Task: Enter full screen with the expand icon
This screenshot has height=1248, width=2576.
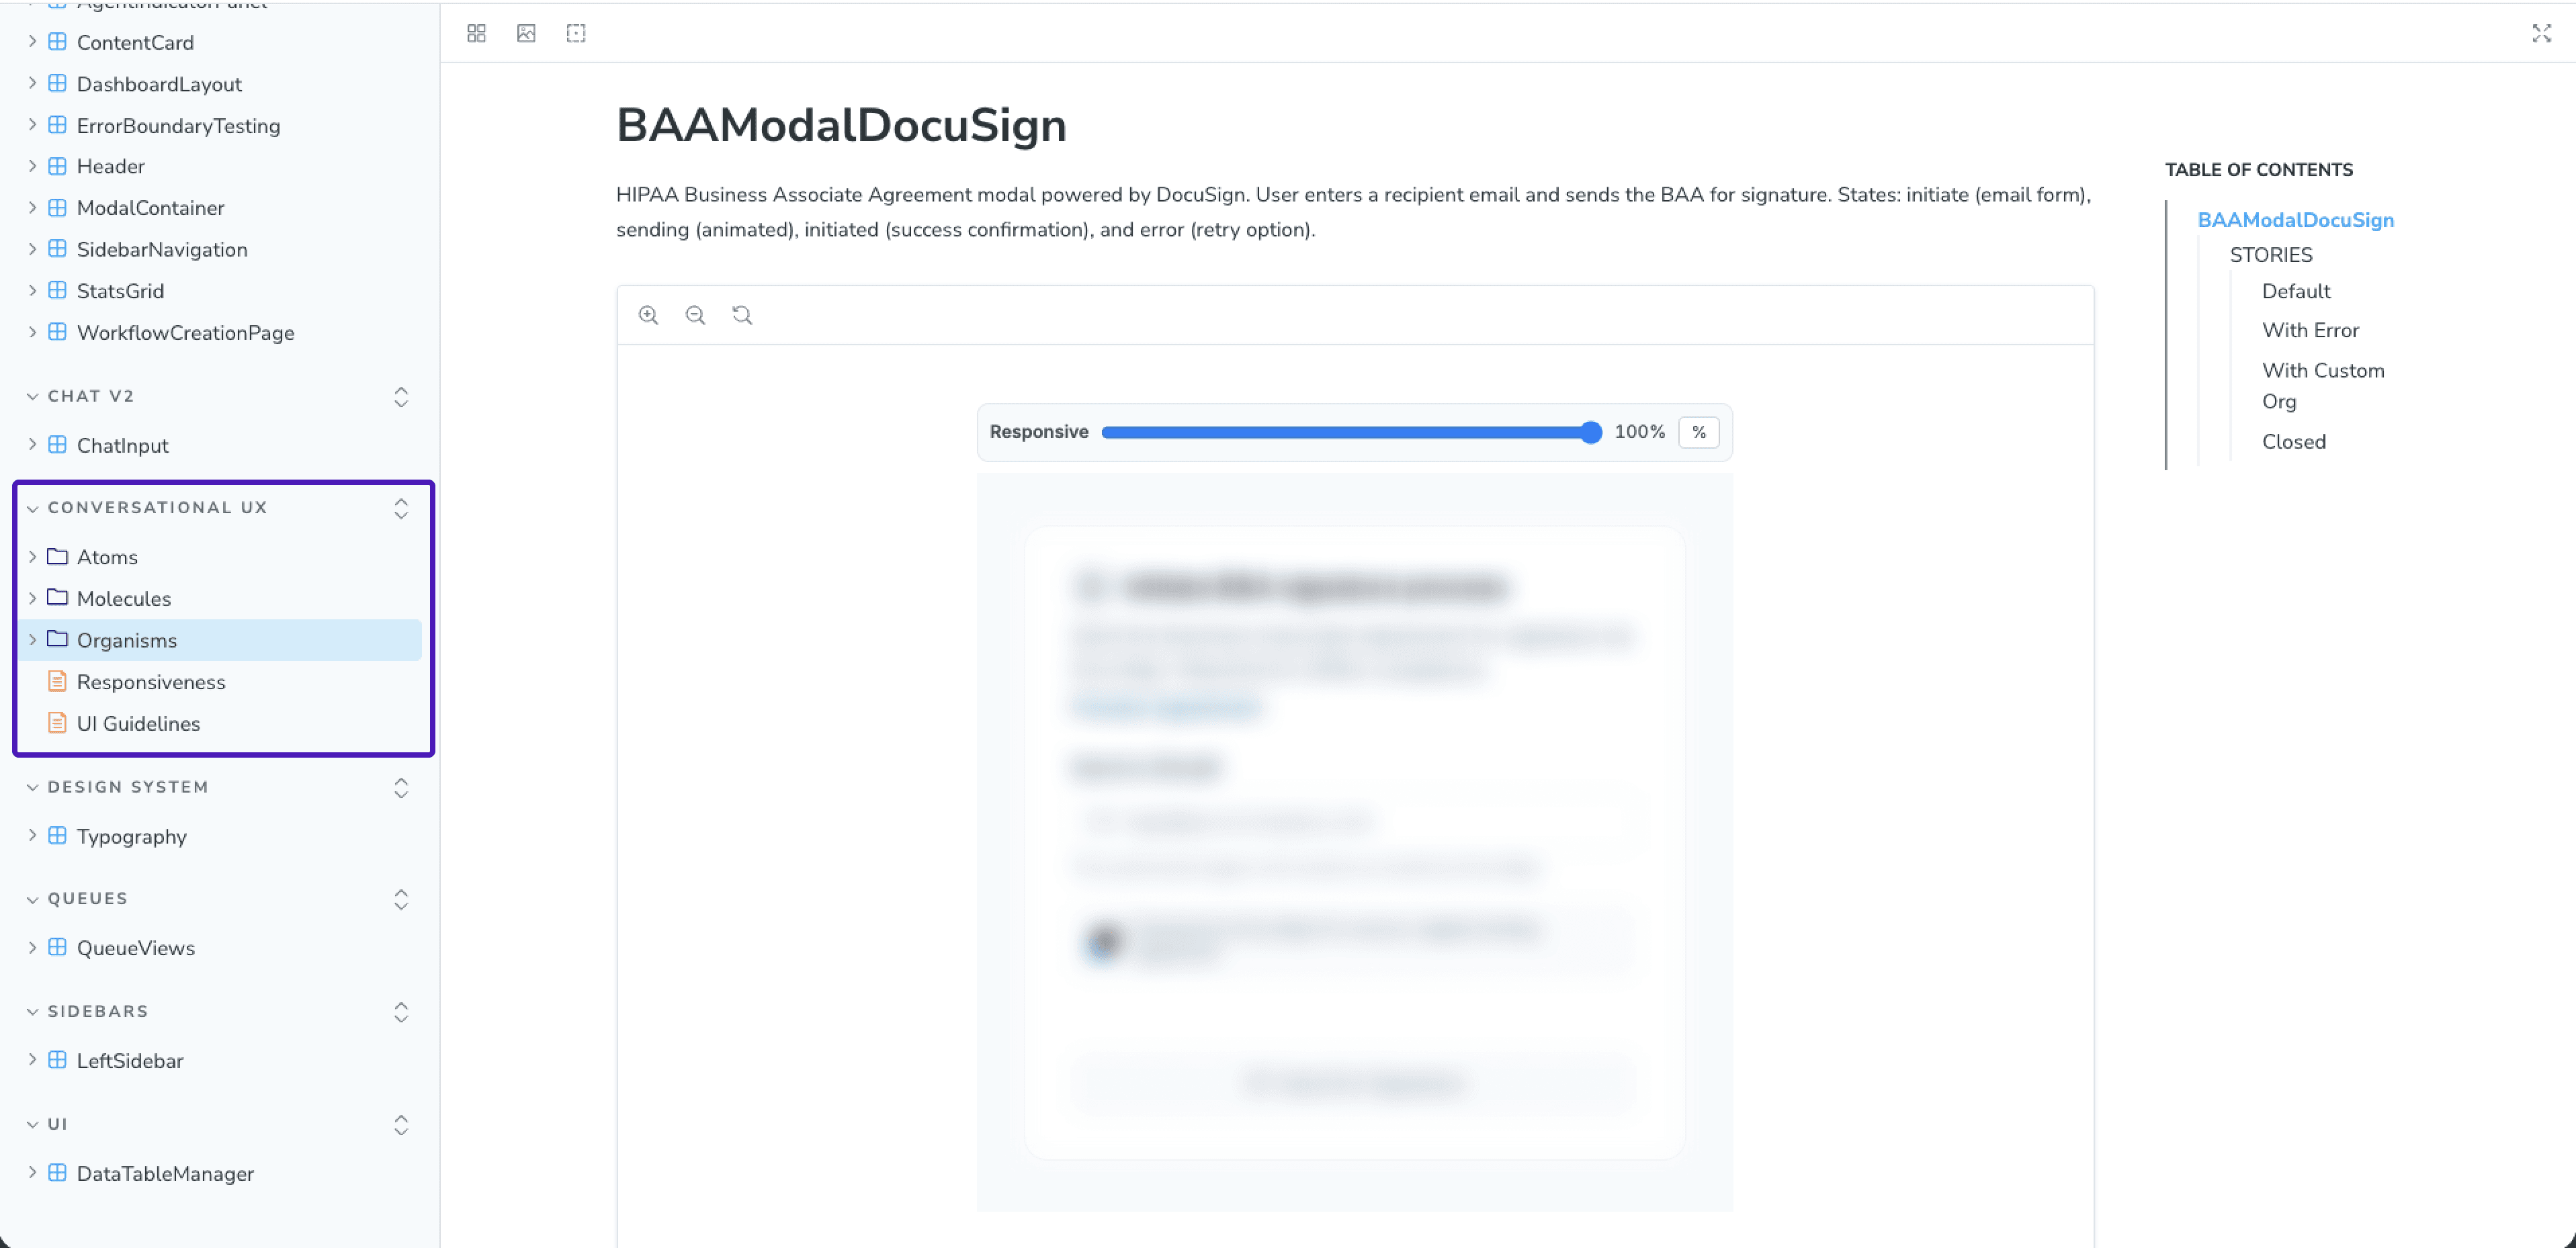Action: (2541, 33)
